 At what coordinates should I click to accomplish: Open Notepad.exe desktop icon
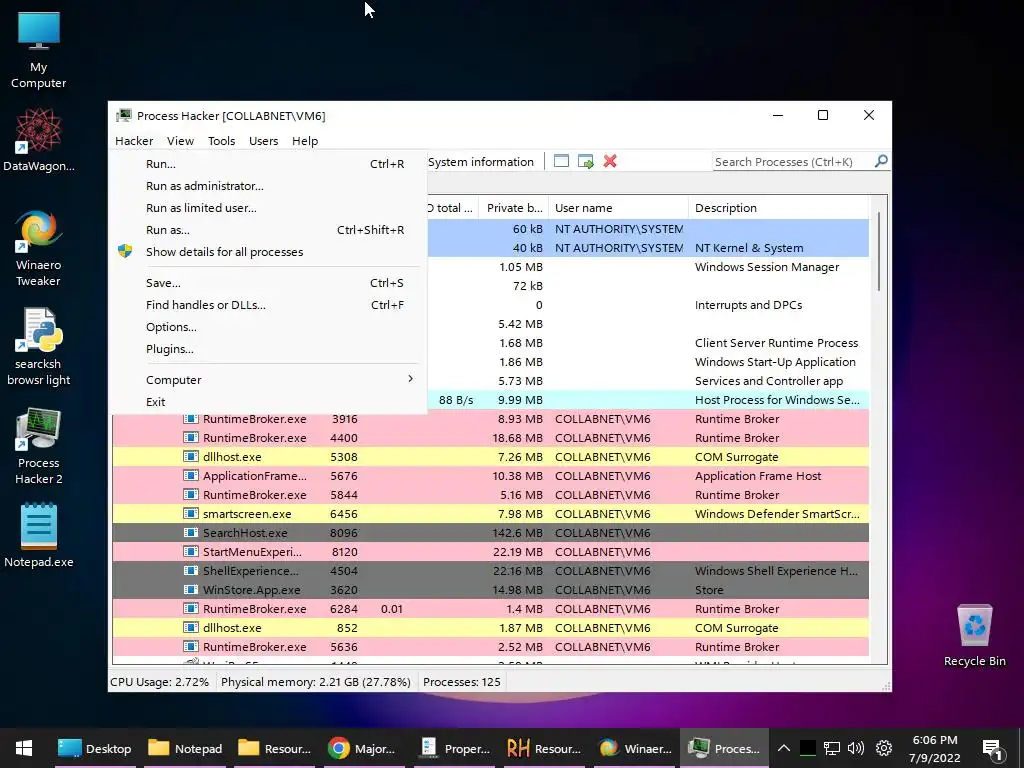(39, 536)
